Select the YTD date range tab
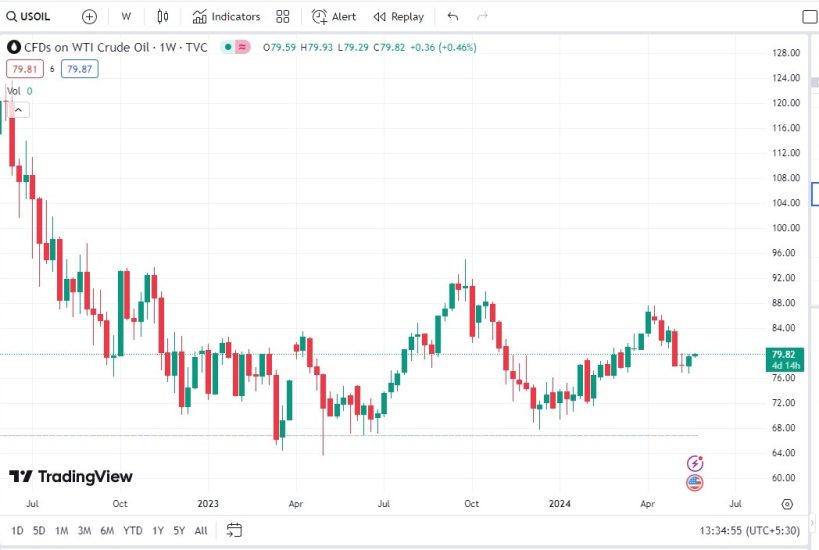This screenshot has width=819, height=550. pos(132,530)
